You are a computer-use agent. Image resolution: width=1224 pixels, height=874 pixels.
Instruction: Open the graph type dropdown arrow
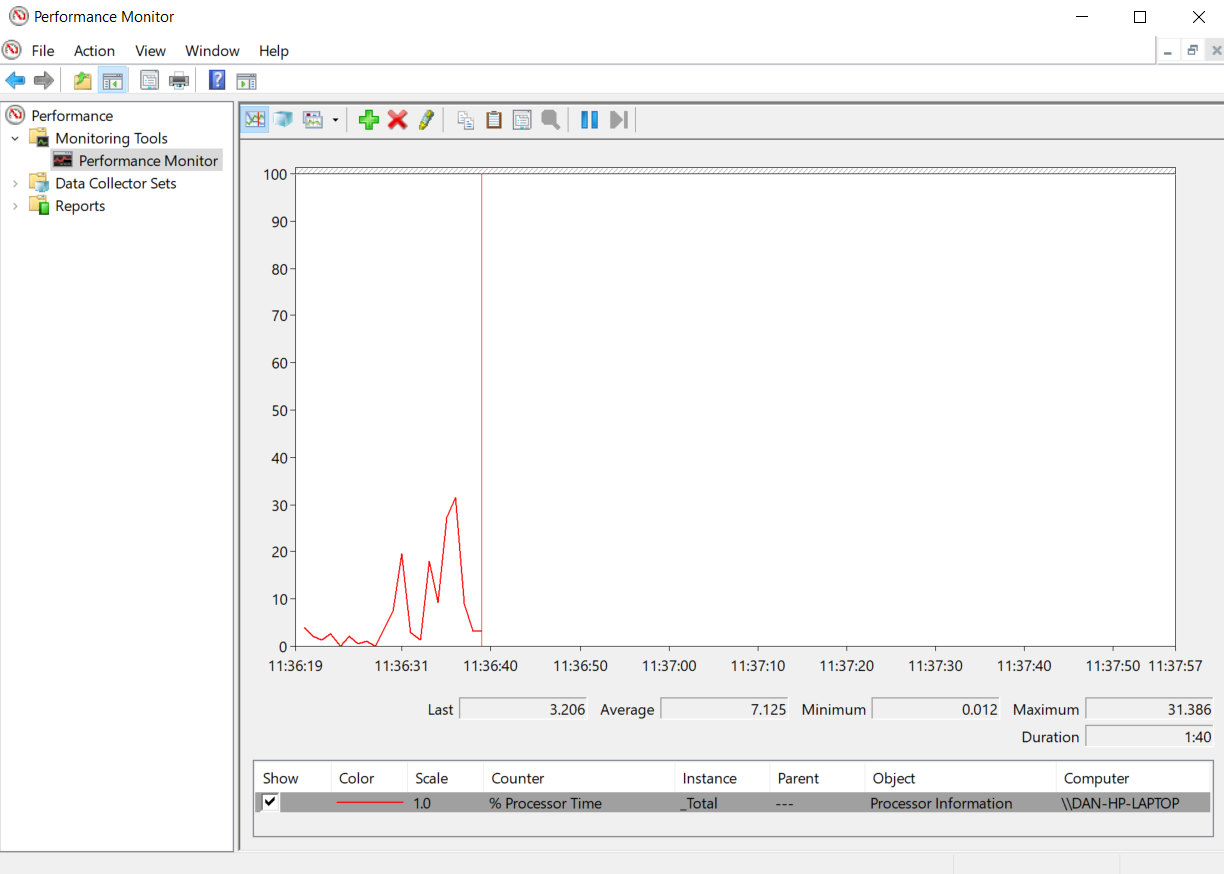(x=333, y=119)
